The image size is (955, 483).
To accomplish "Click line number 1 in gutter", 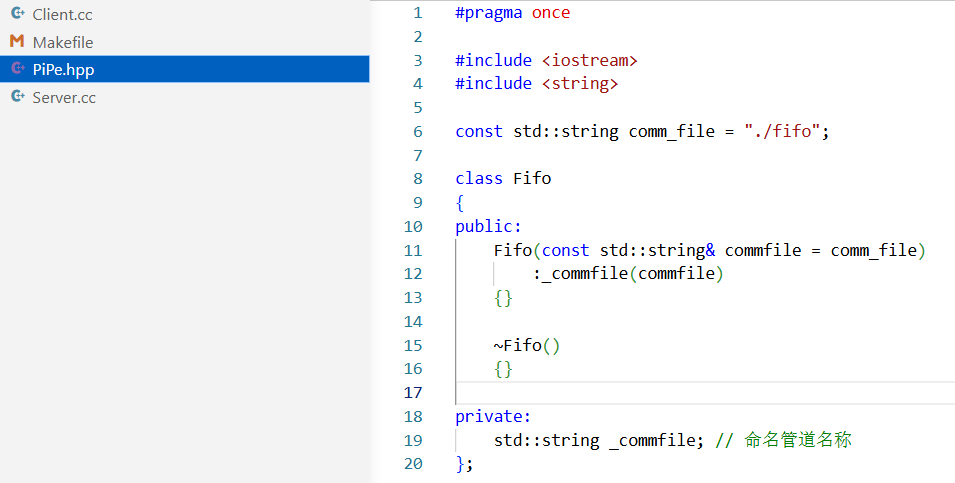I will point(418,13).
